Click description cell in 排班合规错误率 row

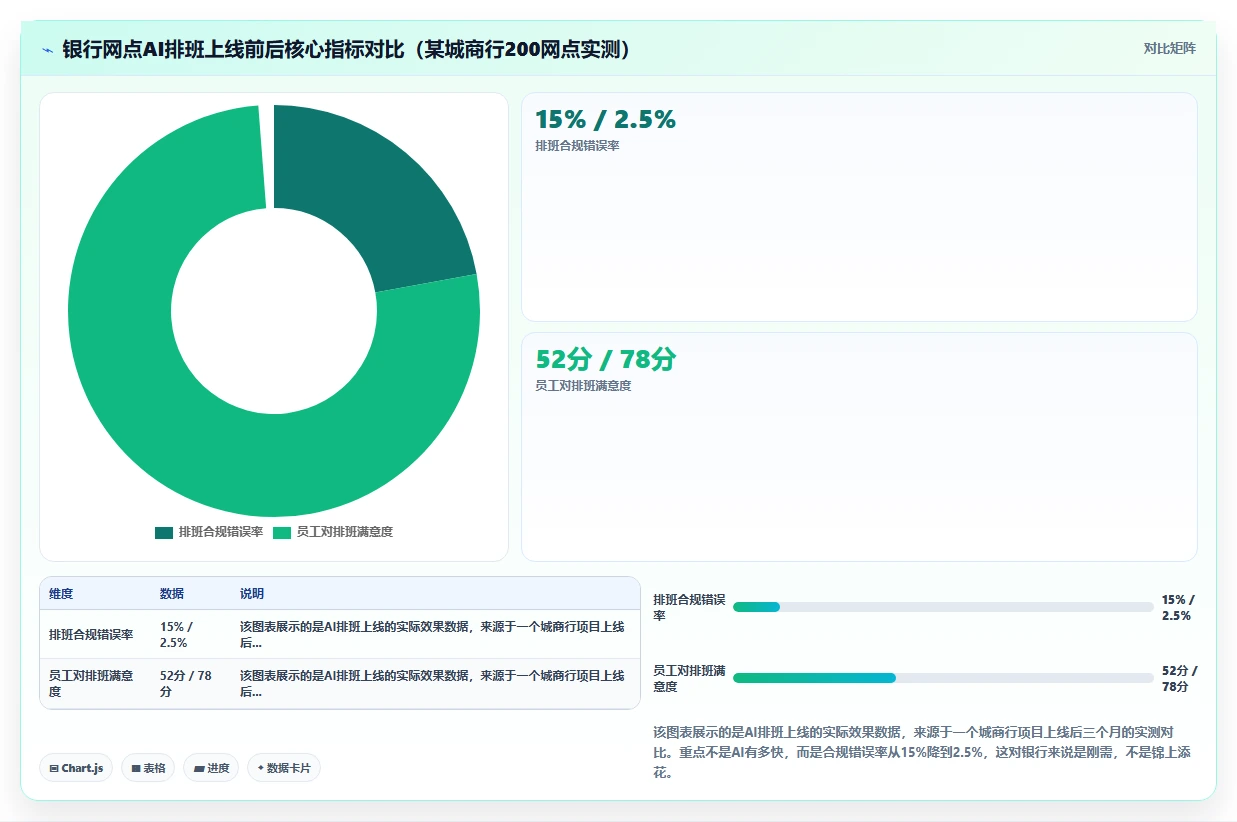coord(434,634)
